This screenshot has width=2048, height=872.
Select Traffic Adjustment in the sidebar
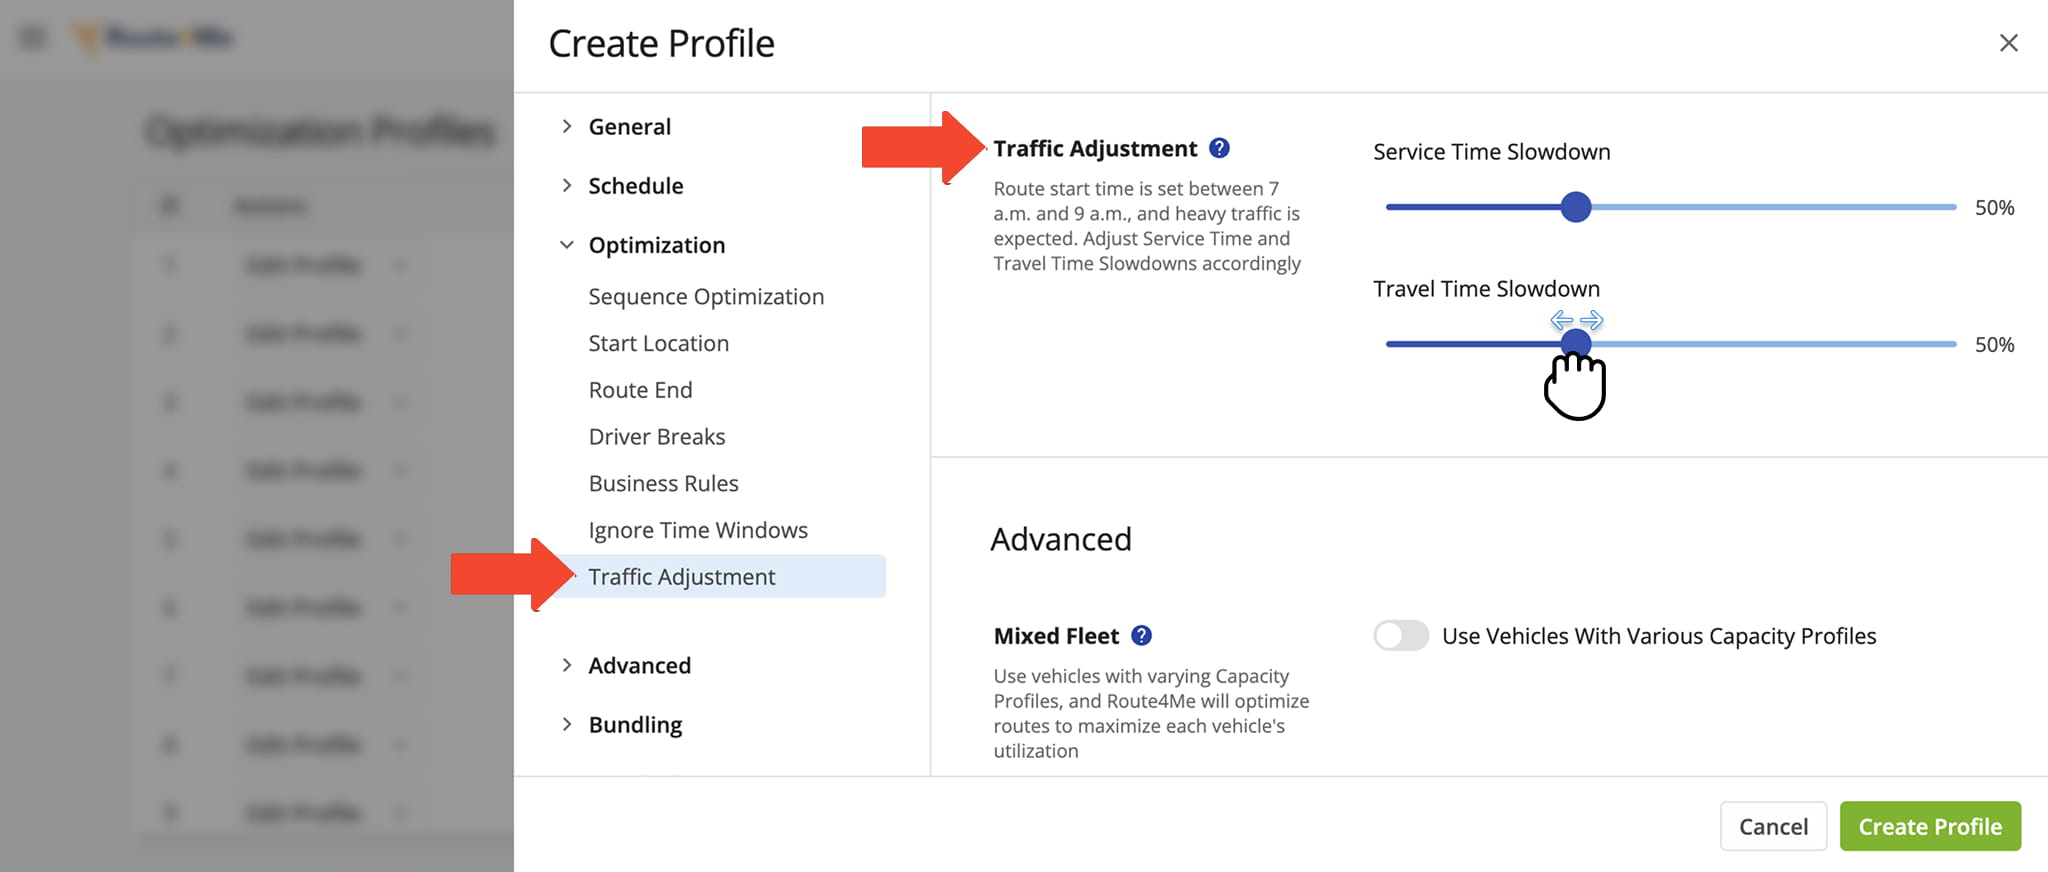[x=682, y=577]
